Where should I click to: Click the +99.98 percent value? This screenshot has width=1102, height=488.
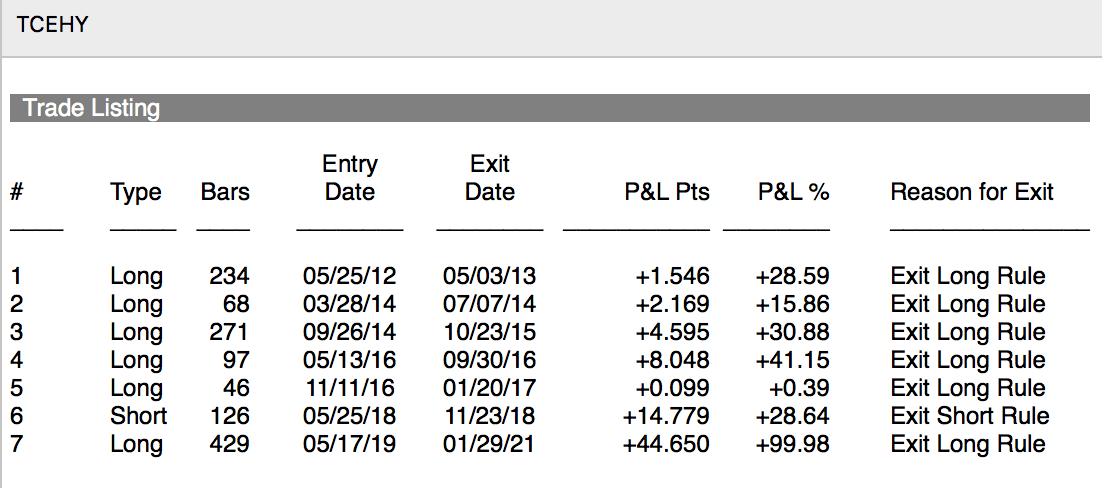(793, 444)
